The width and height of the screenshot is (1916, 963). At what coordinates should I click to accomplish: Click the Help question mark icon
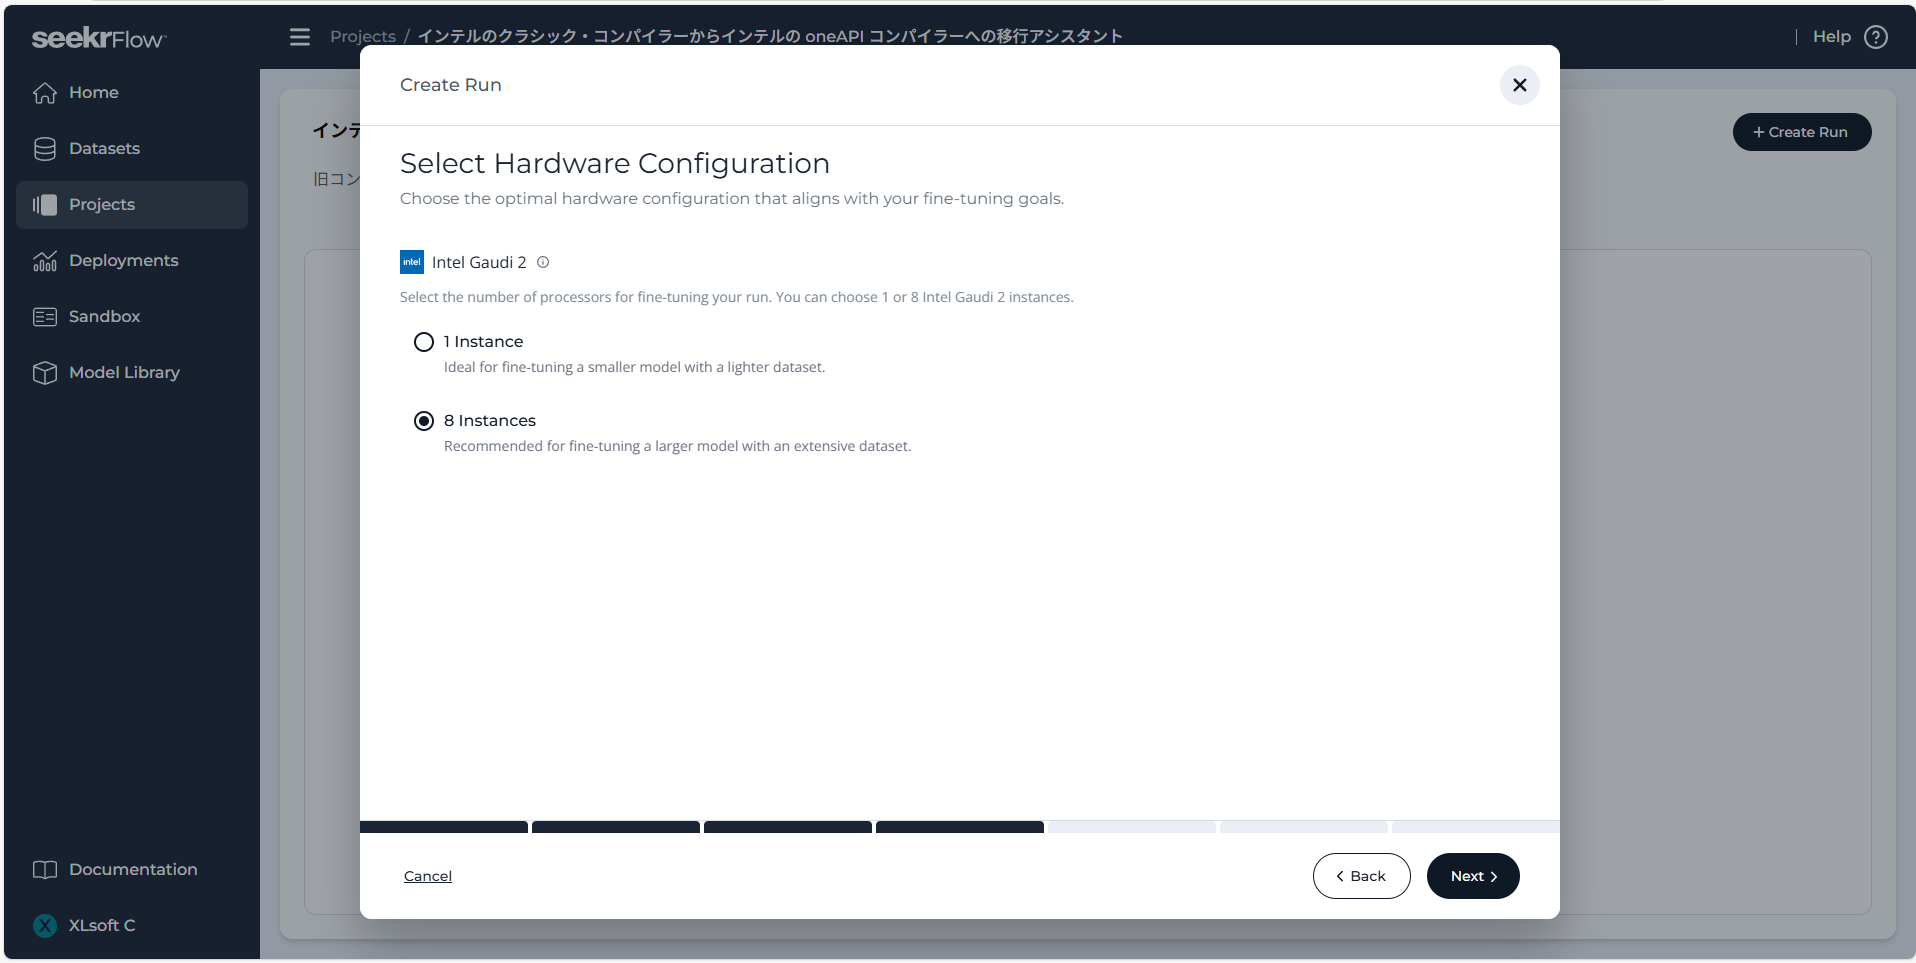coord(1876,37)
